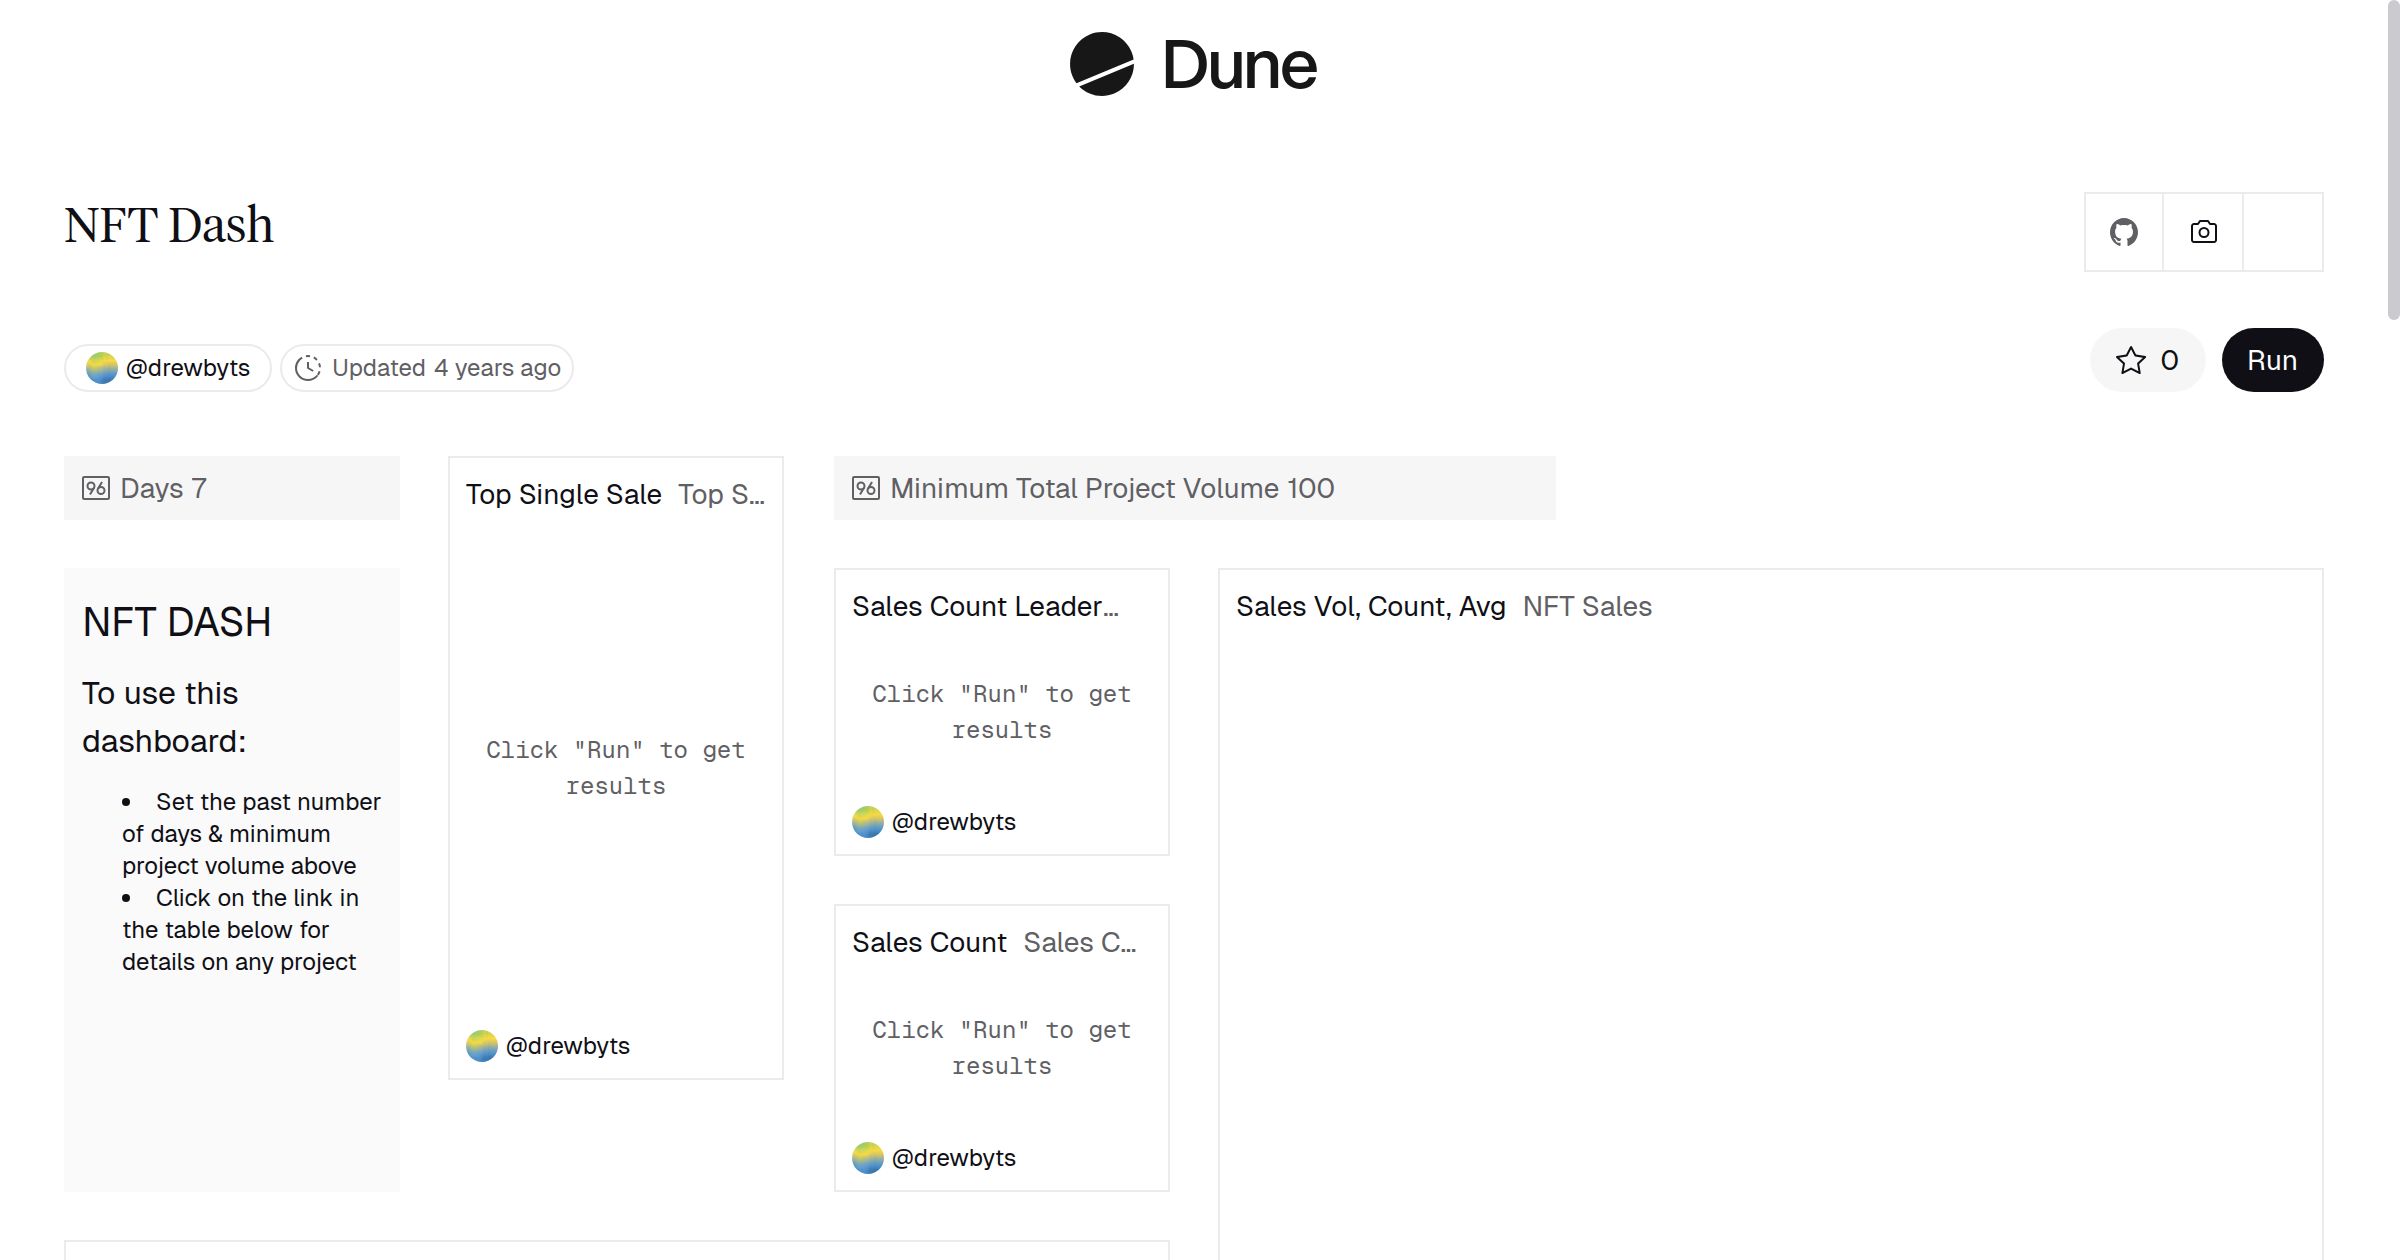Open Sales Vol, Count, Avg title
The width and height of the screenshot is (2400, 1260).
pyautogui.click(x=1370, y=606)
